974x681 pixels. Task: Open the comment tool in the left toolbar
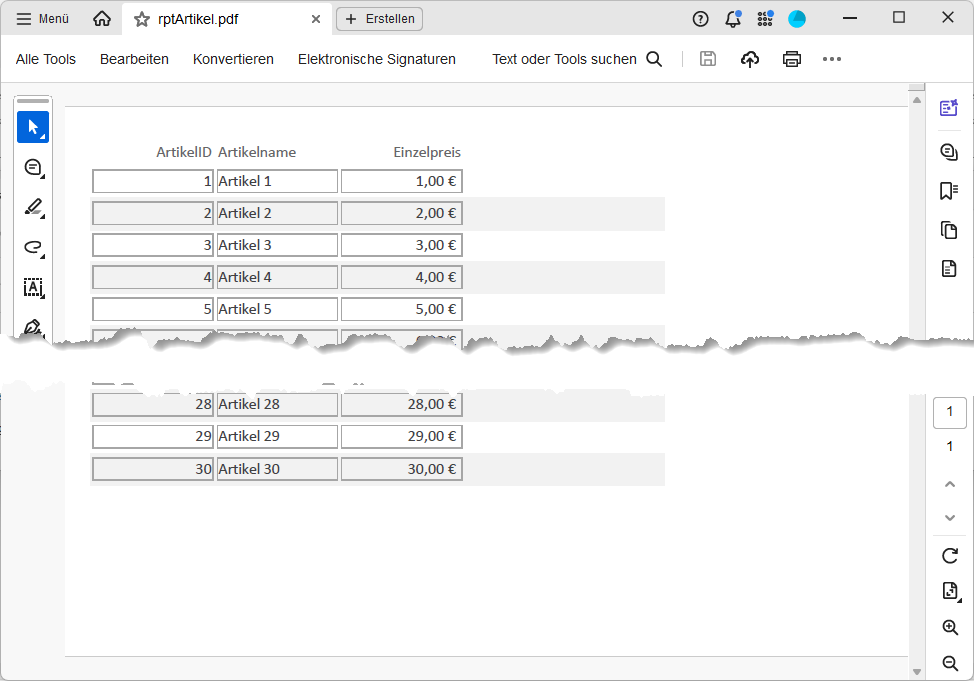(x=33, y=167)
